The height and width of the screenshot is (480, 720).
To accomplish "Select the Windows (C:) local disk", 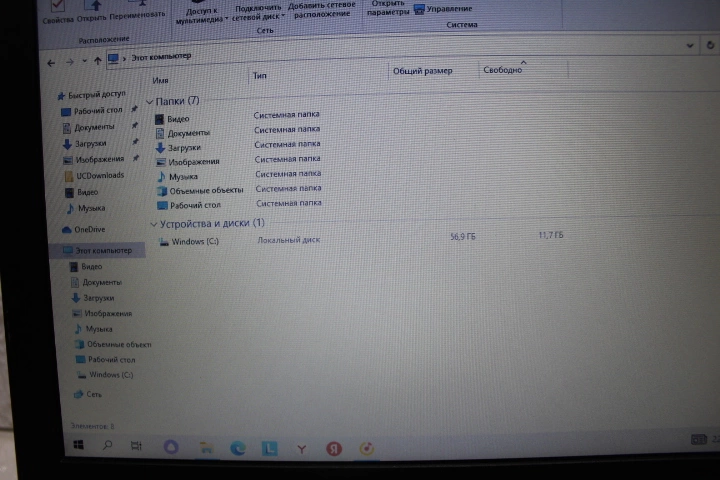I will pyautogui.click(x=193, y=241).
